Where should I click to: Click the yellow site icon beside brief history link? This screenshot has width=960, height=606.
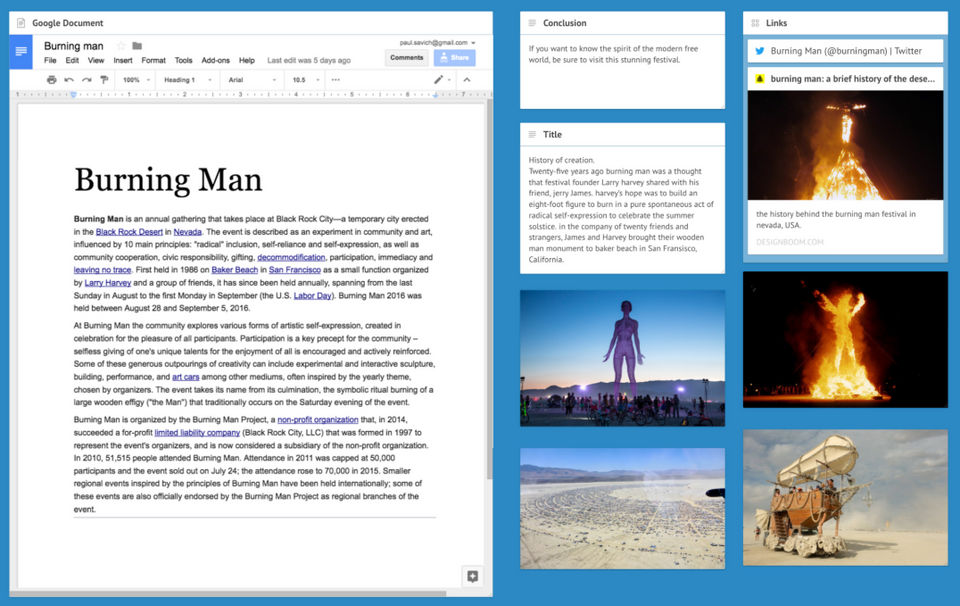759,79
